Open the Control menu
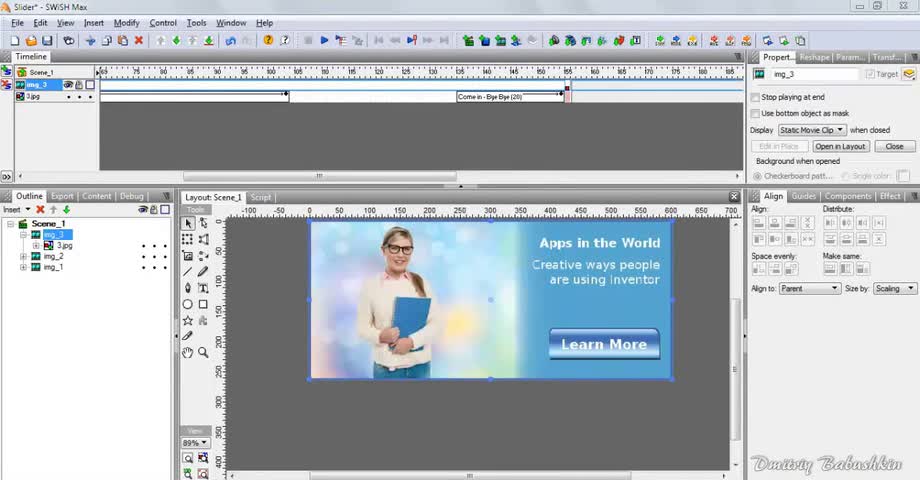The height and width of the screenshot is (480, 920). (x=163, y=23)
